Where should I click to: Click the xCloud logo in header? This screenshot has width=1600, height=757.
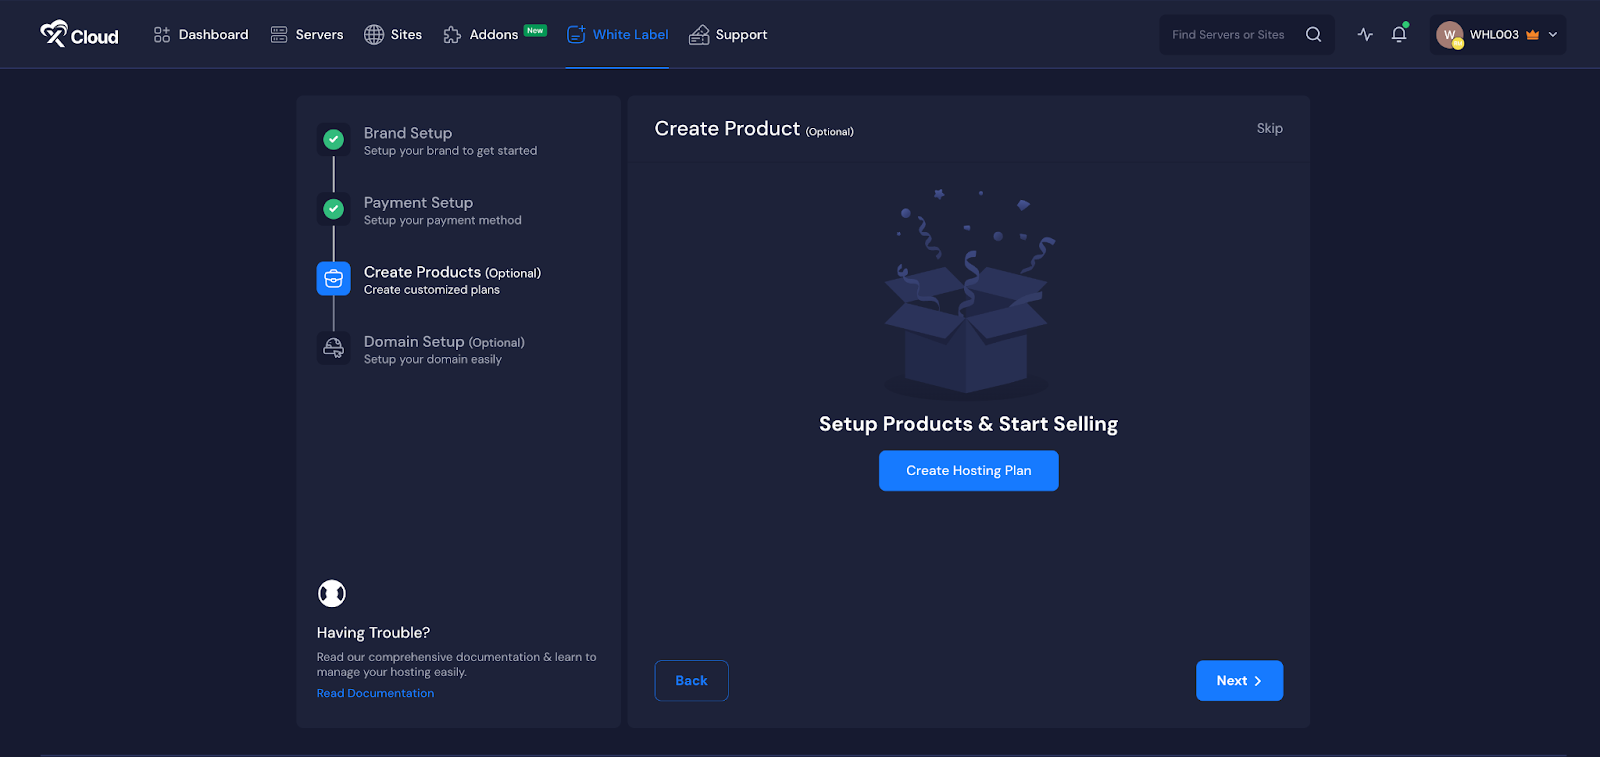[79, 35]
